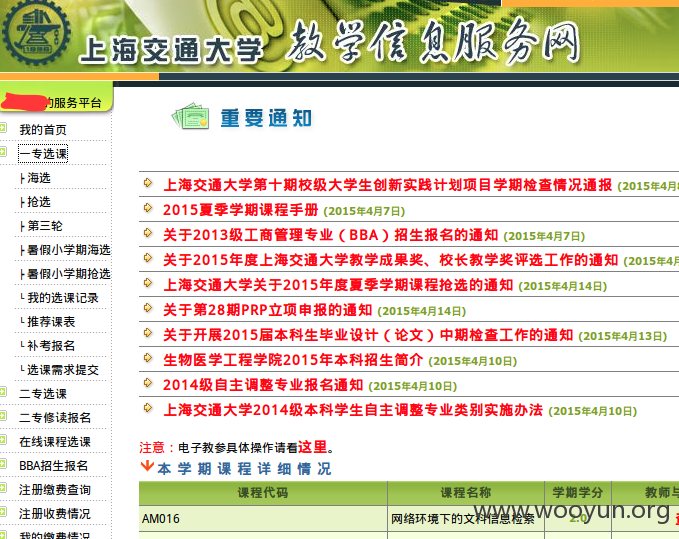Open 关于2013级工商管理专业（BBA）招生报名的通知
The image size is (679, 539).
click(x=330, y=235)
